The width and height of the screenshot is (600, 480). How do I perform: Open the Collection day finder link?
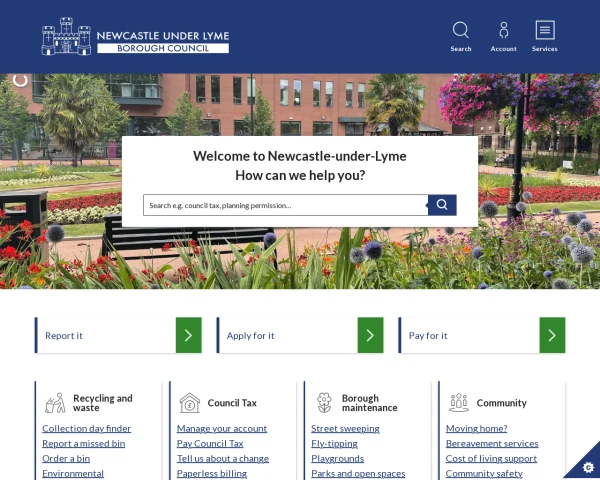click(x=86, y=428)
